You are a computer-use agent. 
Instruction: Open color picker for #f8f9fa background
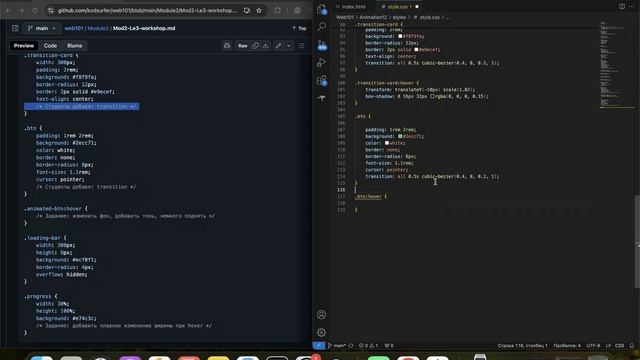pyautogui.click(x=400, y=36)
